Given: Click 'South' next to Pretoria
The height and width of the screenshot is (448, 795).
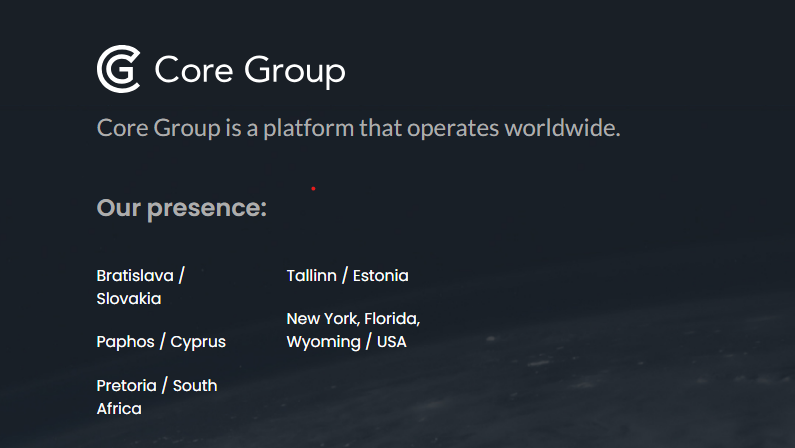Looking at the screenshot, I should coord(195,386).
